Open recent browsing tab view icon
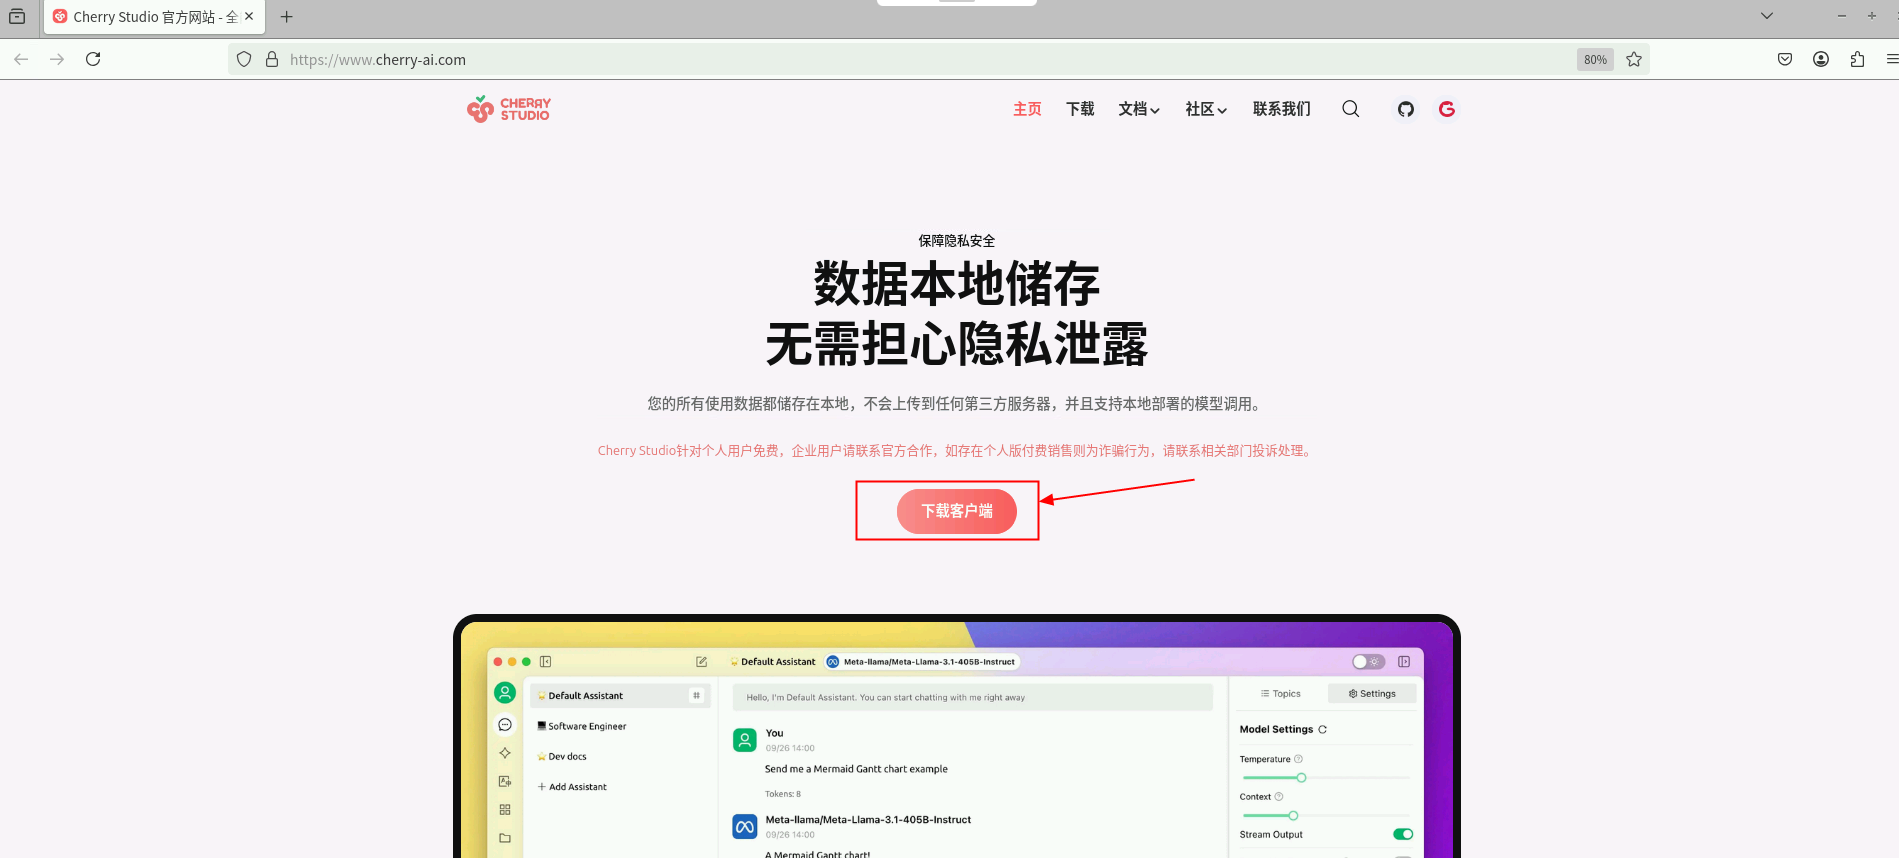Screen dimensions: 1899x858 coord(17,17)
